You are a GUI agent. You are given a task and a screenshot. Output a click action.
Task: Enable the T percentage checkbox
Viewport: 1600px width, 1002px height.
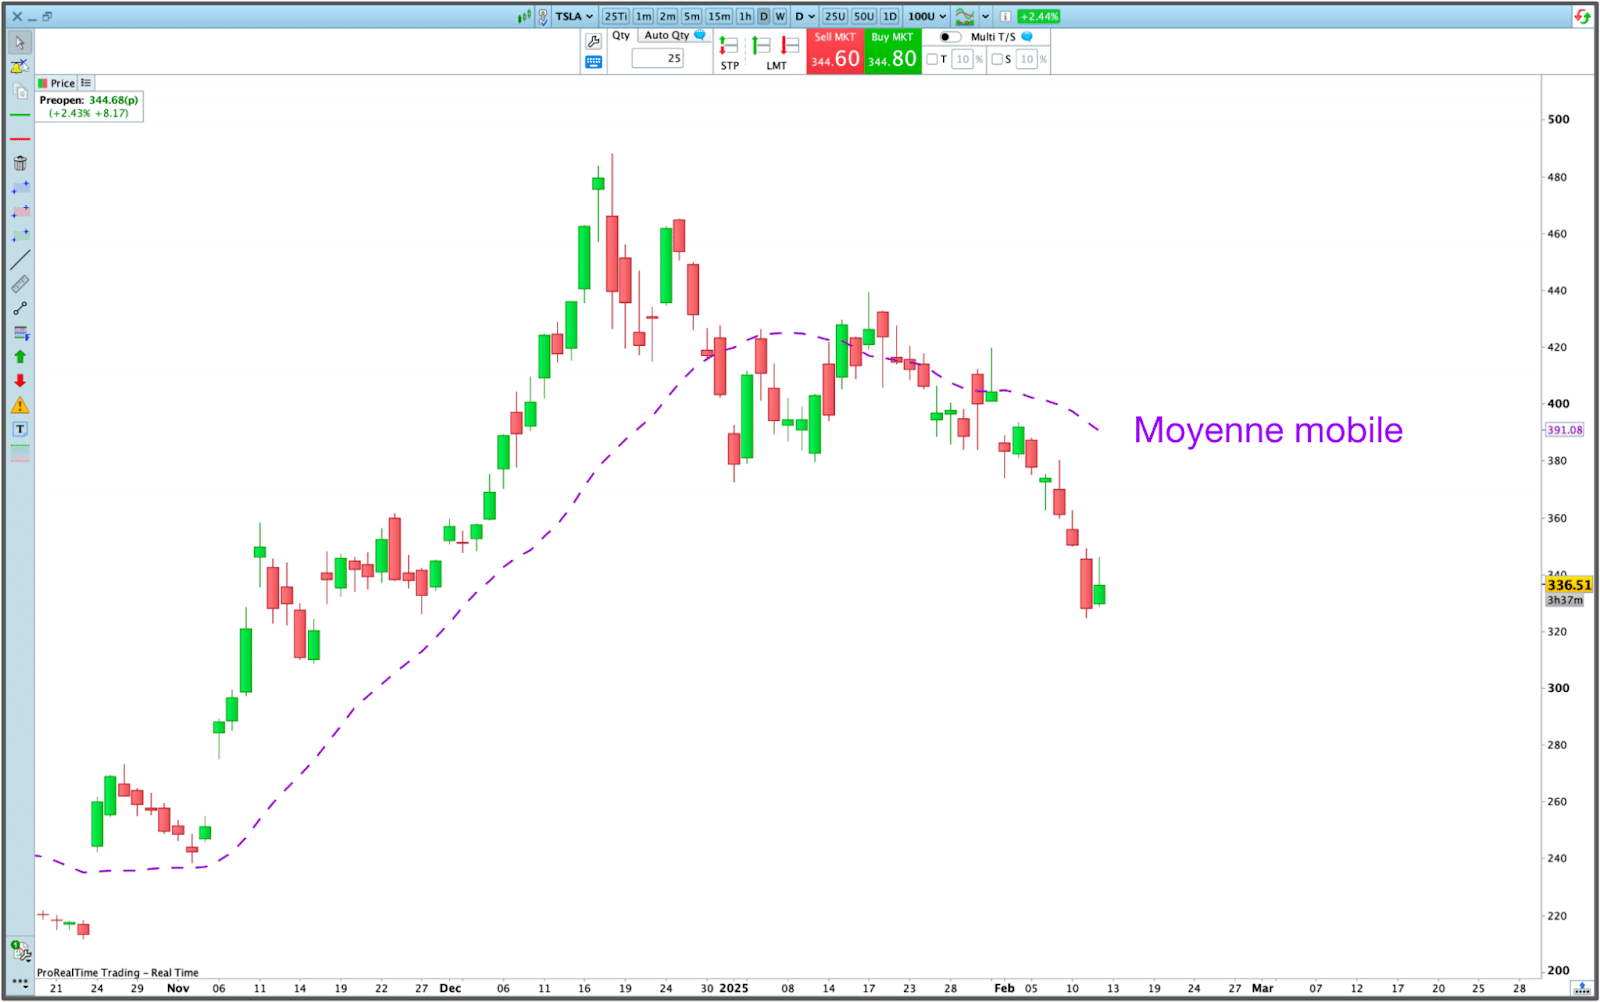[932, 59]
